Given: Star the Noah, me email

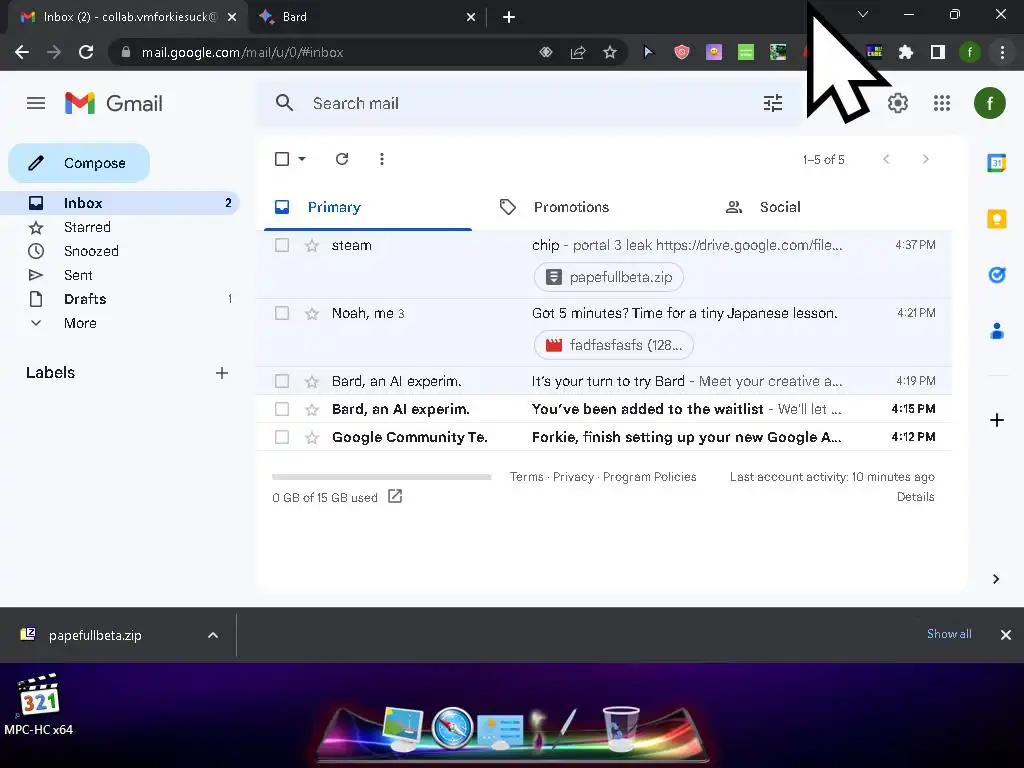Looking at the screenshot, I should (312, 313).
